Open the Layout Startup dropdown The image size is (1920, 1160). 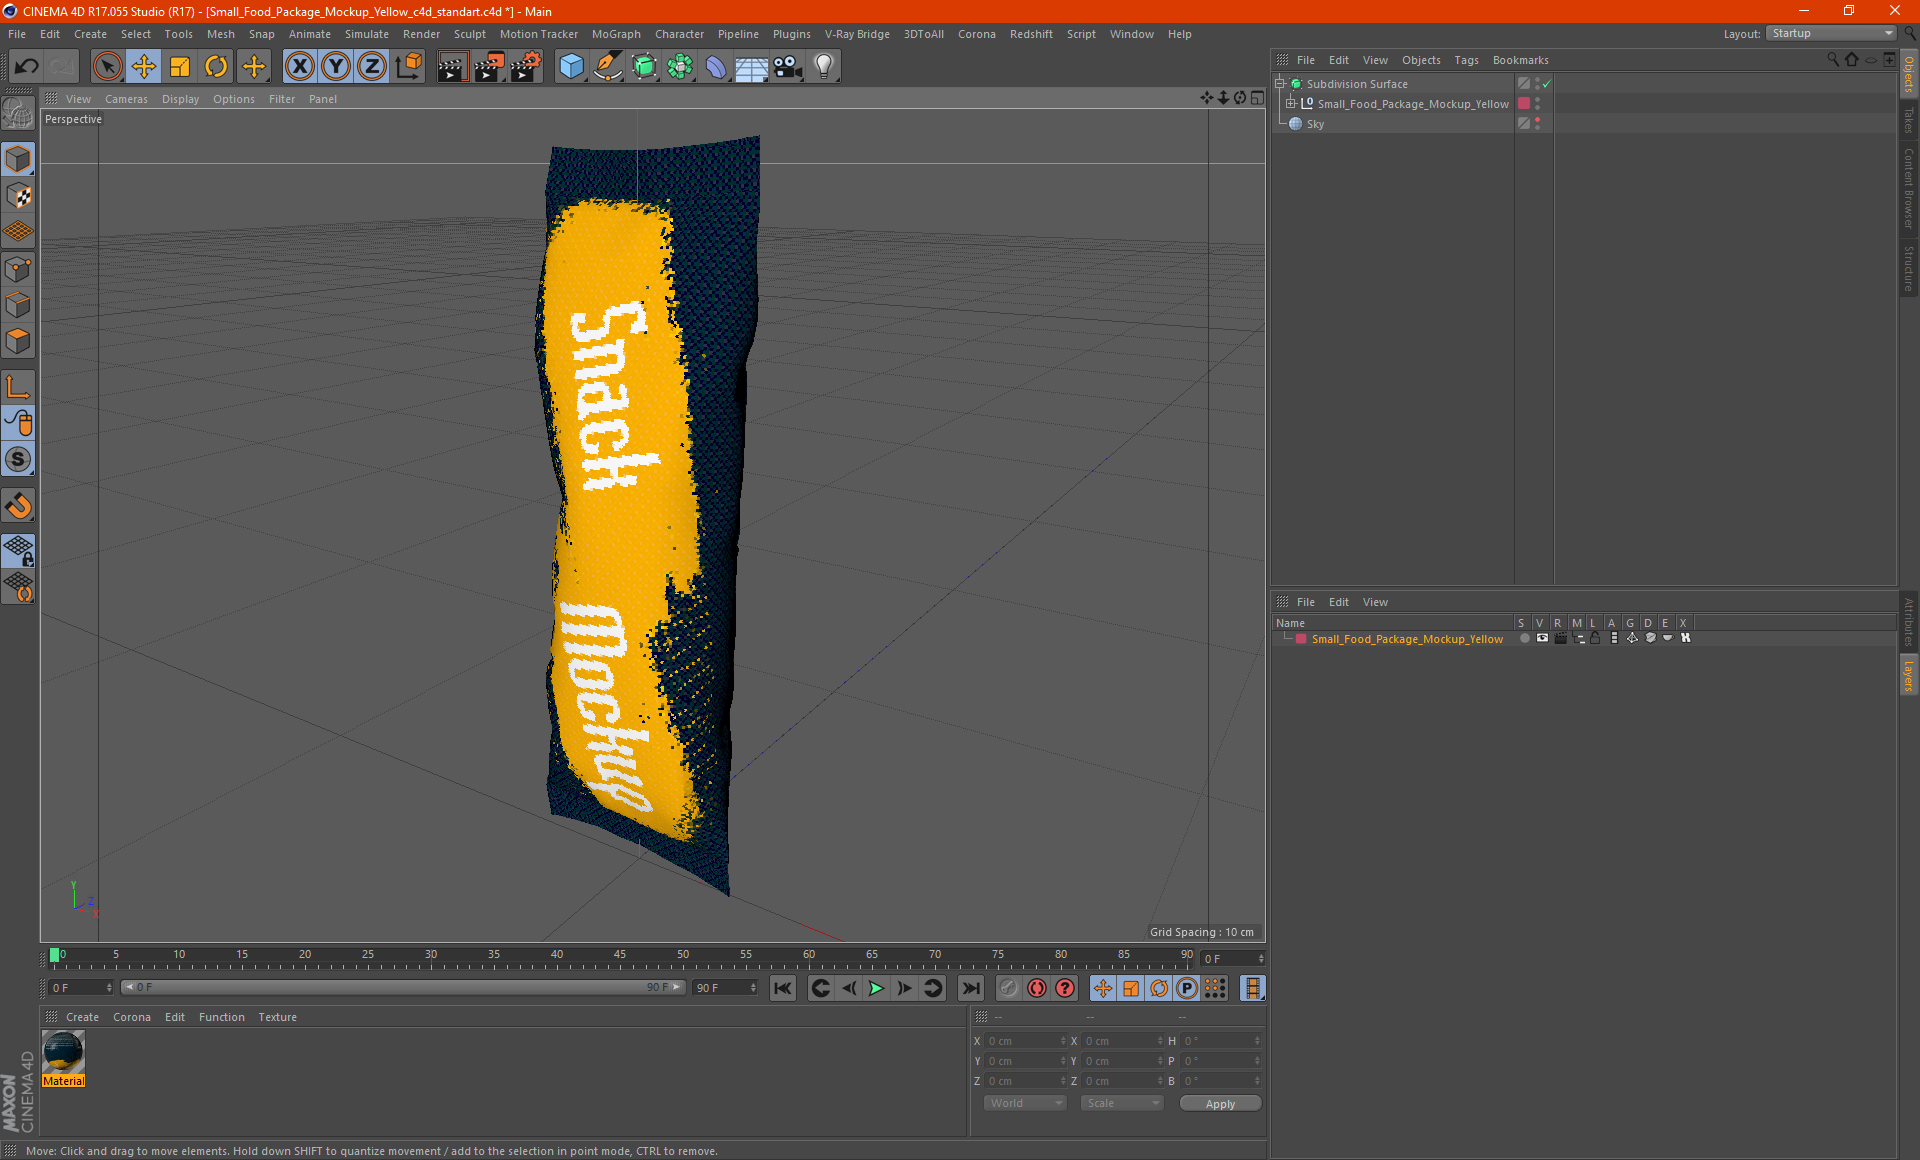point(1832,33)
